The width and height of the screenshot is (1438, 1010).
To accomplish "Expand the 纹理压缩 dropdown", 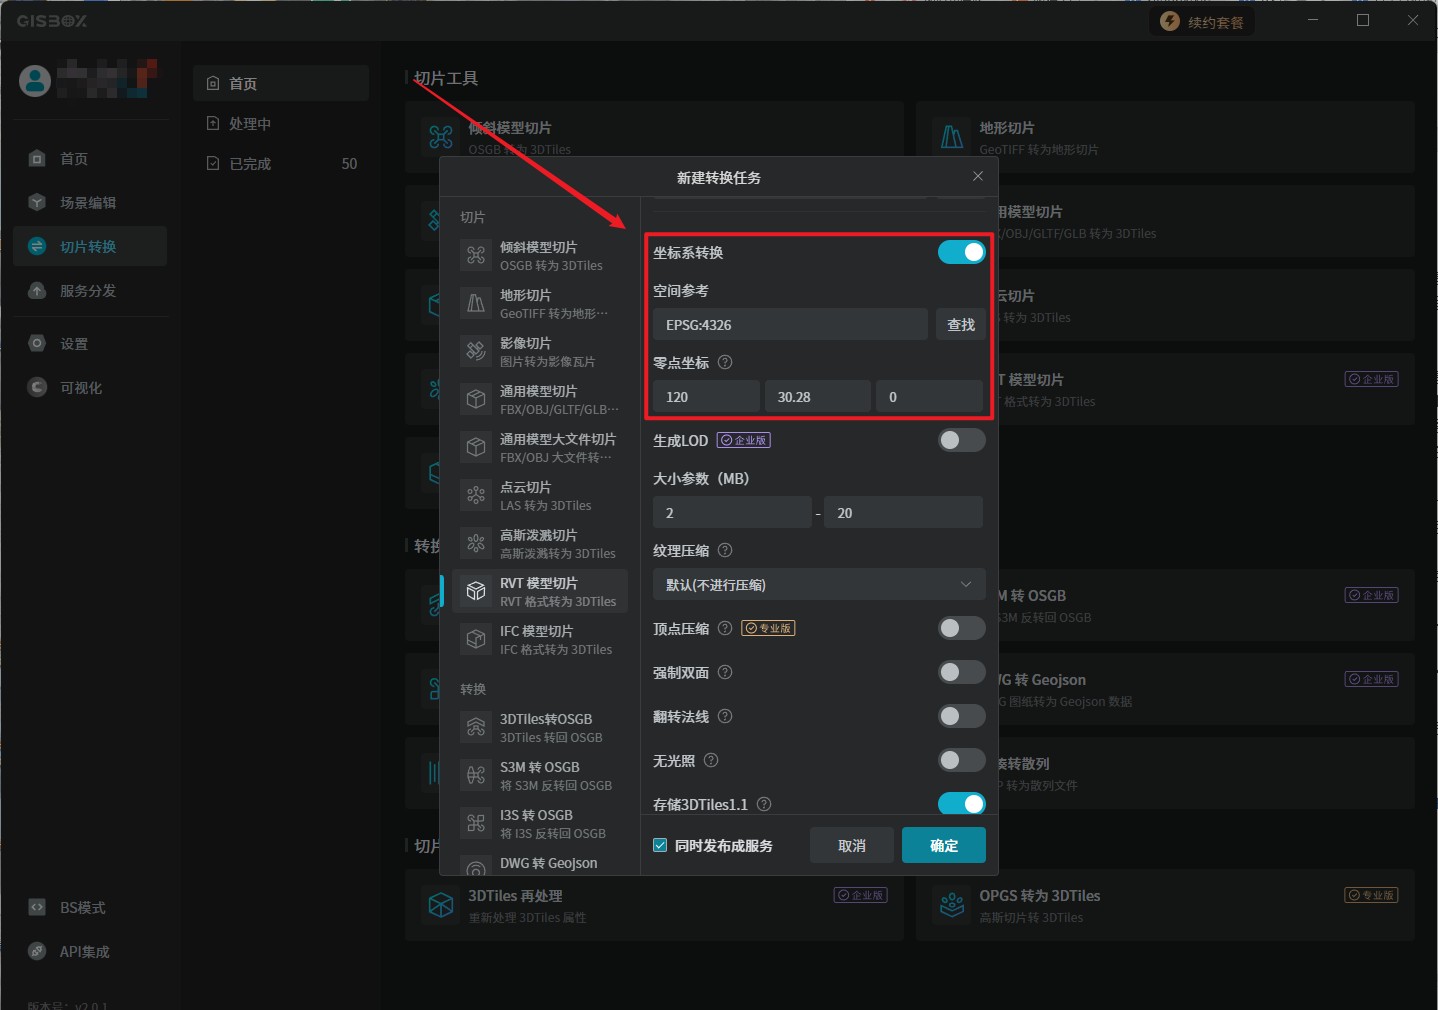I will pos(818,584).
